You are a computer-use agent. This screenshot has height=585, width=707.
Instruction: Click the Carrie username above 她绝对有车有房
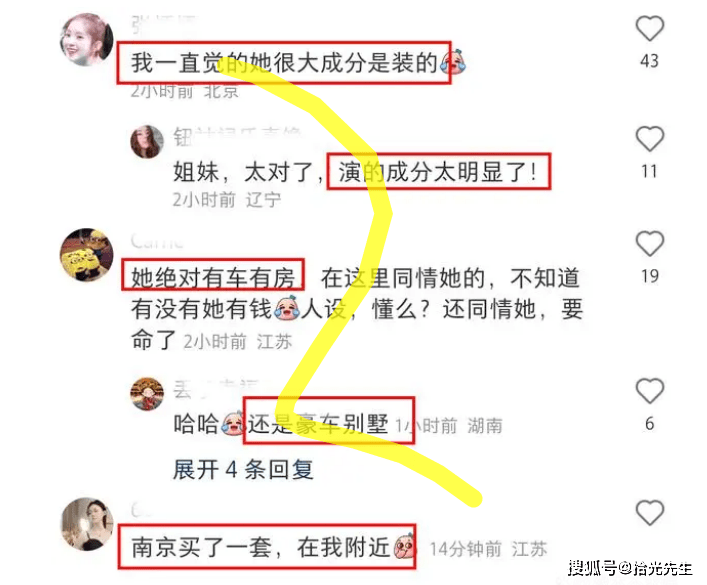(x=157, y=241)
